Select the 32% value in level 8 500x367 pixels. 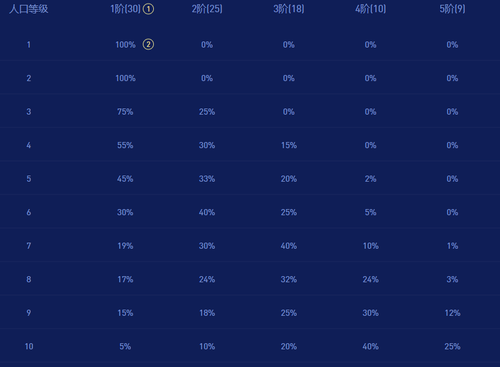[x=289, y=279]
